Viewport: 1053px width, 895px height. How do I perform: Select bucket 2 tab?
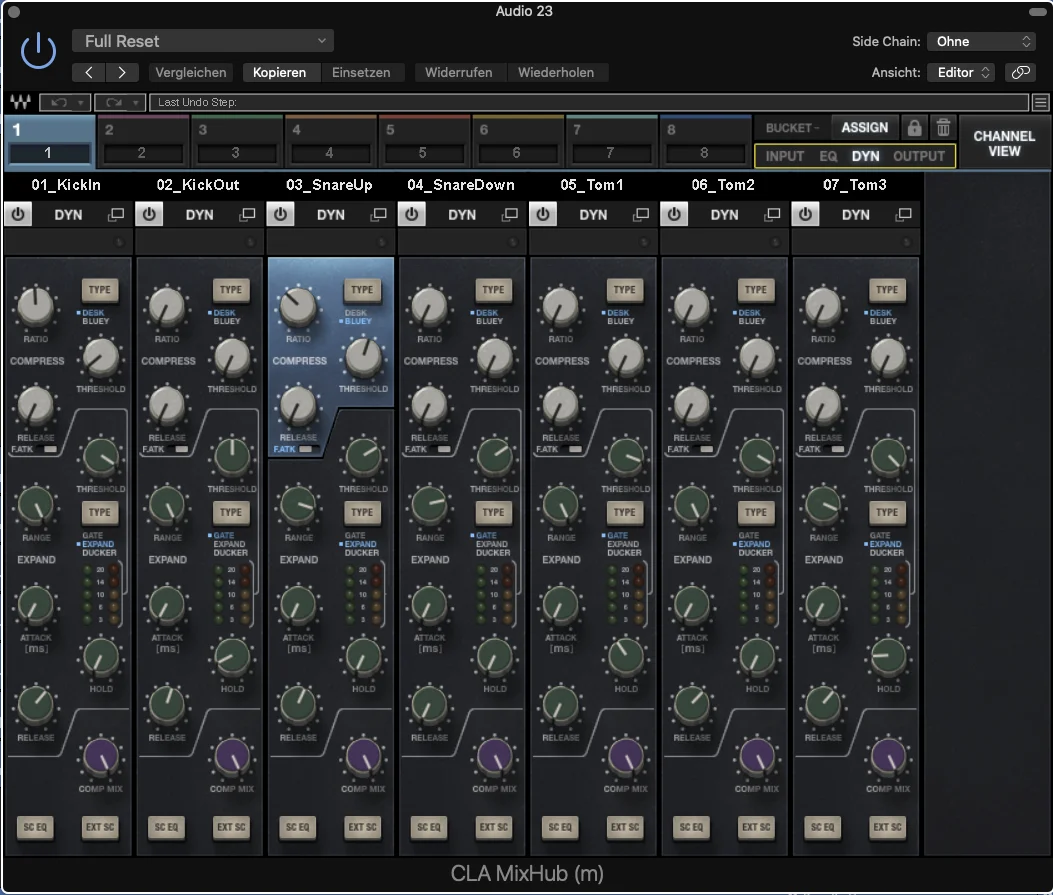[x=142, y=141]
